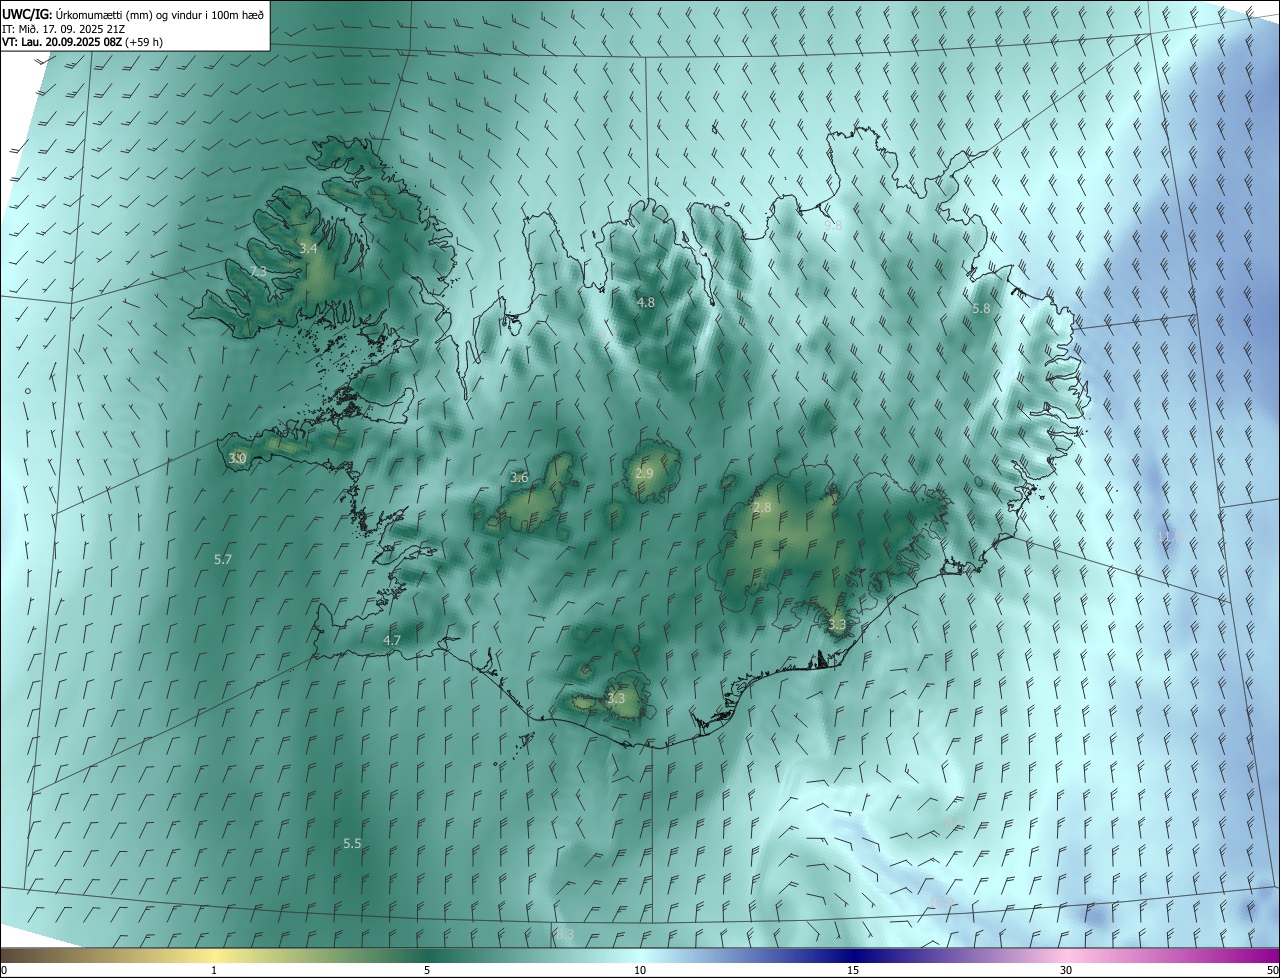Click the '2.8' value on the large glacier
The image size is (1280, 978).
pyautogui.click(x=762, y=508)
